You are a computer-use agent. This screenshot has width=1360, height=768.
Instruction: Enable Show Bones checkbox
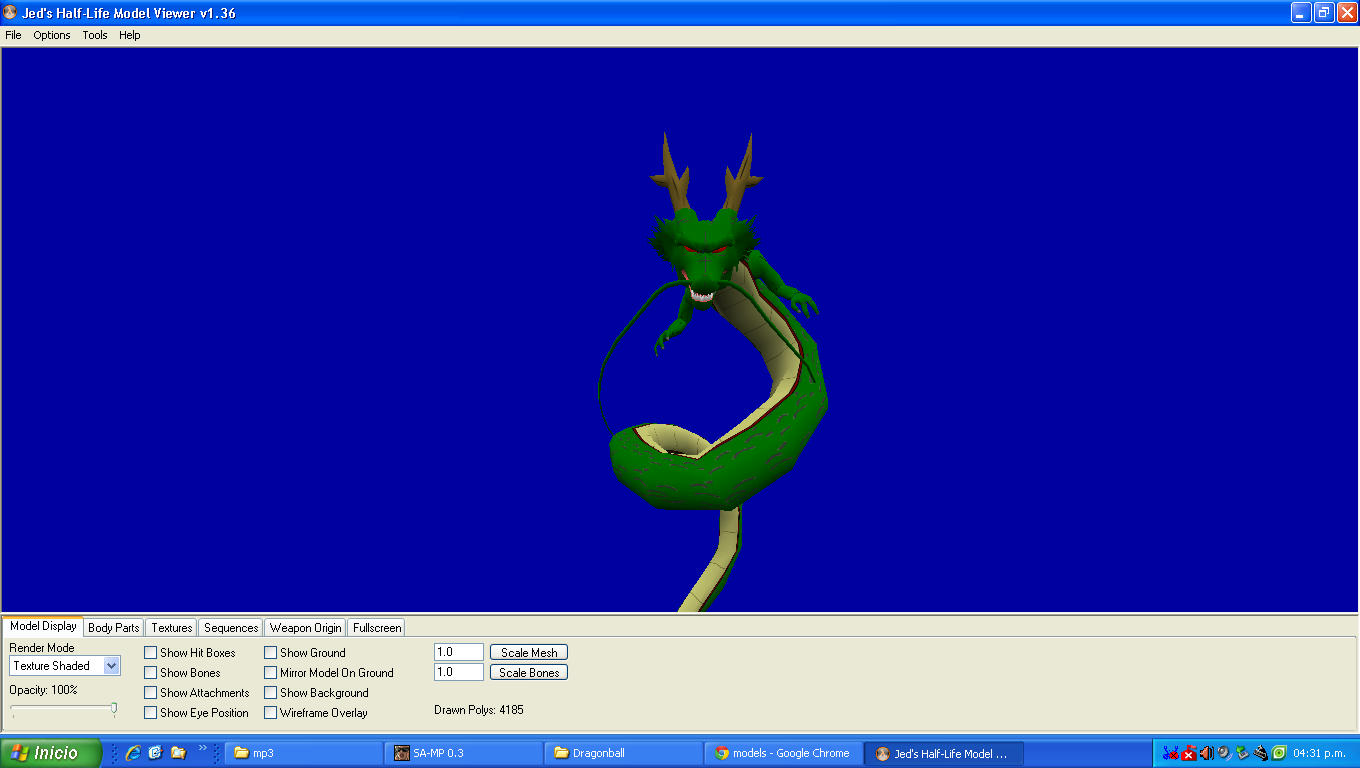point(151,673)
